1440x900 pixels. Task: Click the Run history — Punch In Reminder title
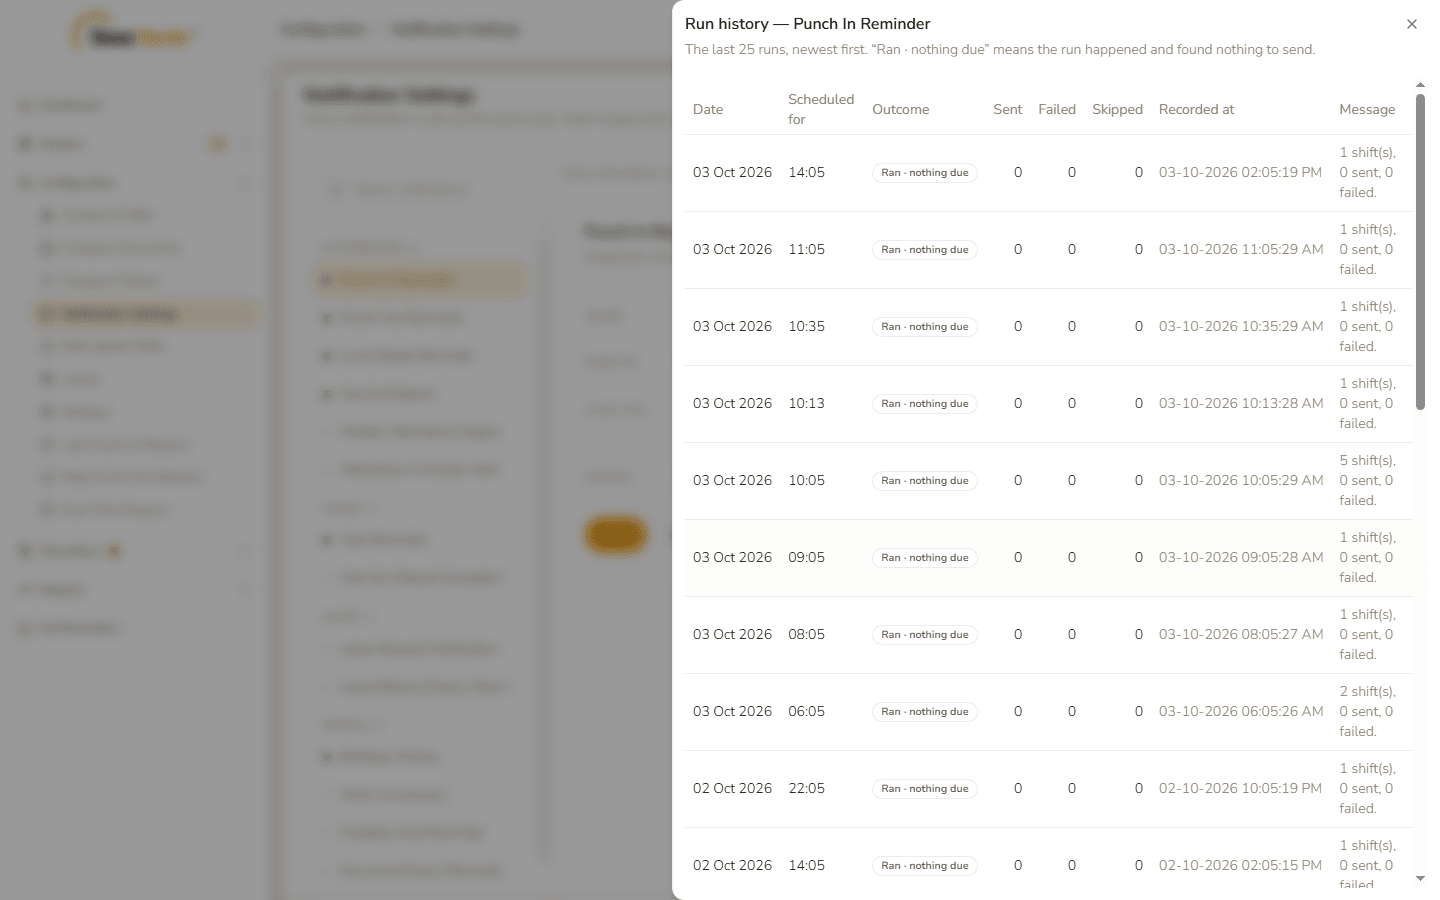(x=808, y=24)
